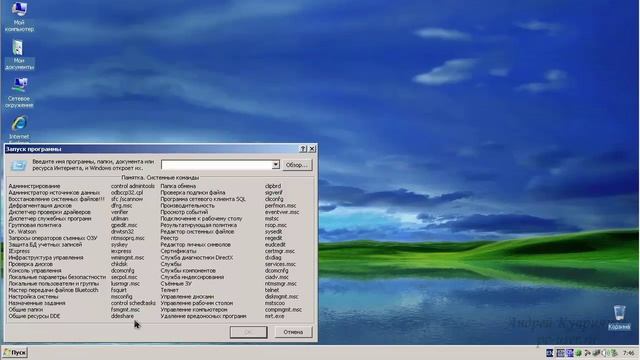This screenshot has height=360, width=640.
Task: Click the 'odbccp32.cpl' command text
Action: tap(127, 193)
